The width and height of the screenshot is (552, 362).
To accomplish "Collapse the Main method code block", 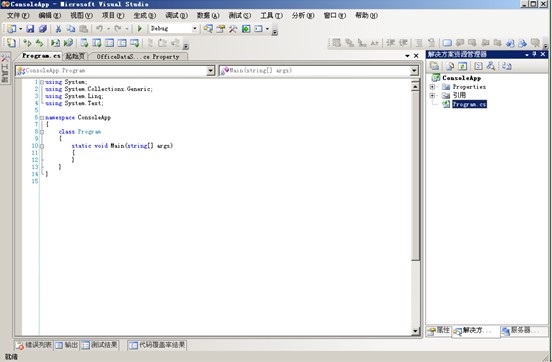I will click(x=42, y=146).
